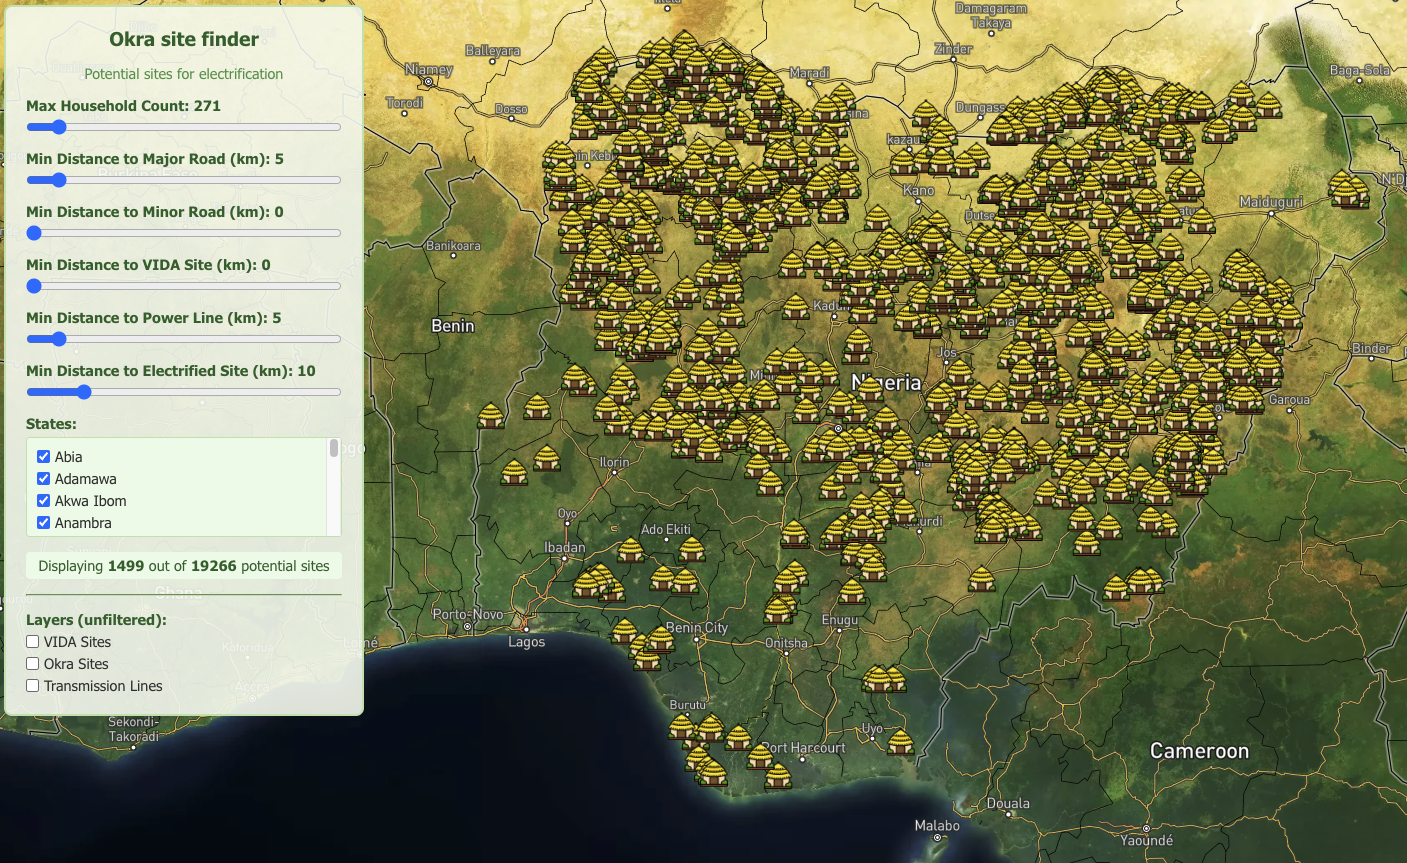Disable the Akwa Ibom state filter
The width and height of the screenshot is (1407, 863).
click(43, 501)
